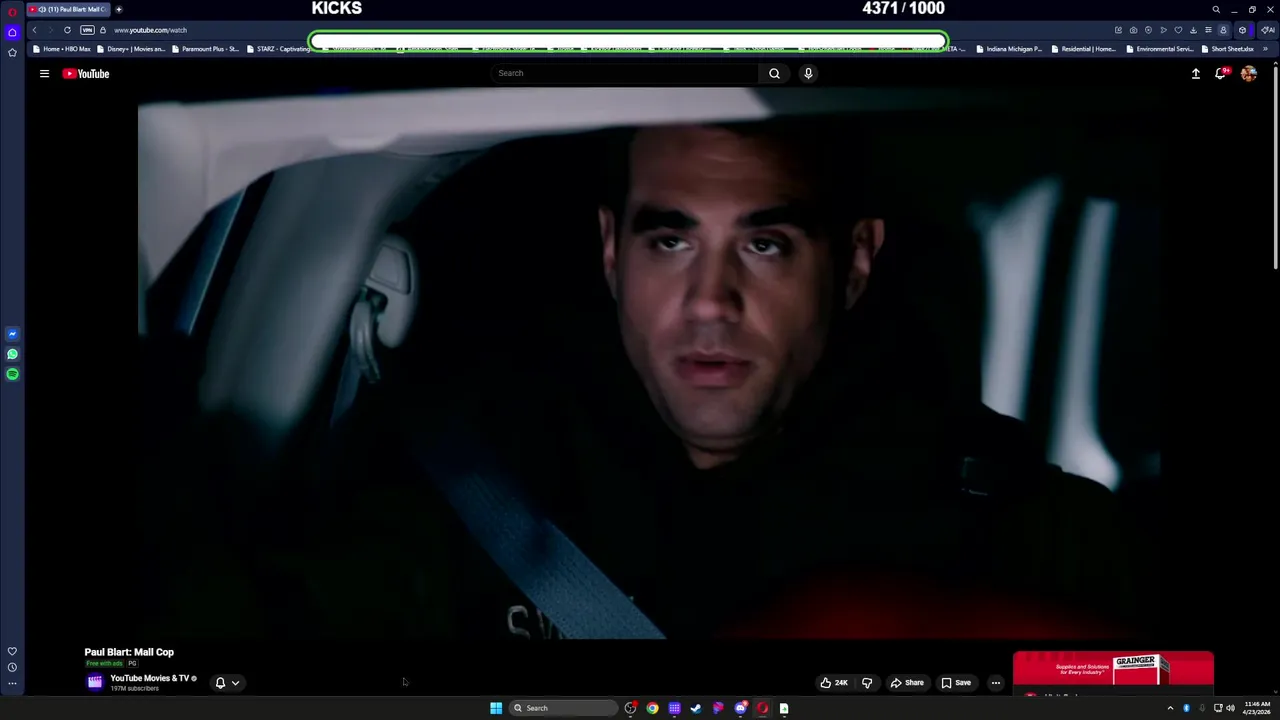
Task: Open the YouTube Movies & TV channel name
Action: [x=150, y=678]
